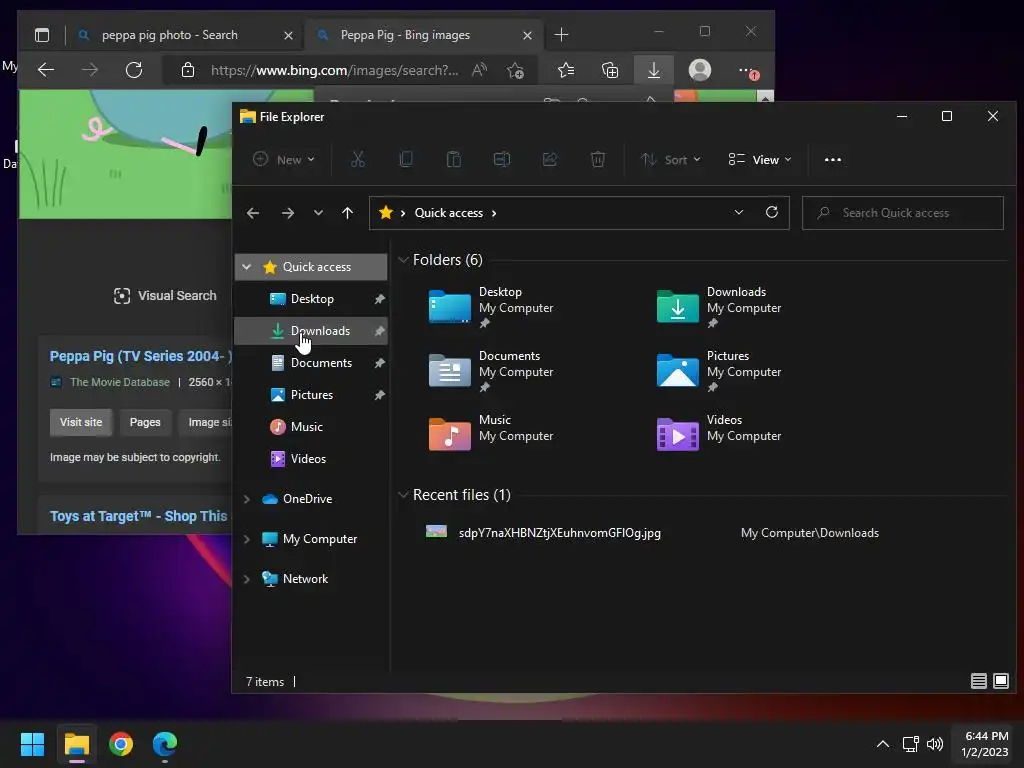The width and height of the screenshot is (1024, 768).
Task: Click the Read aloud icon in Edge address bar
Action: 479,70
